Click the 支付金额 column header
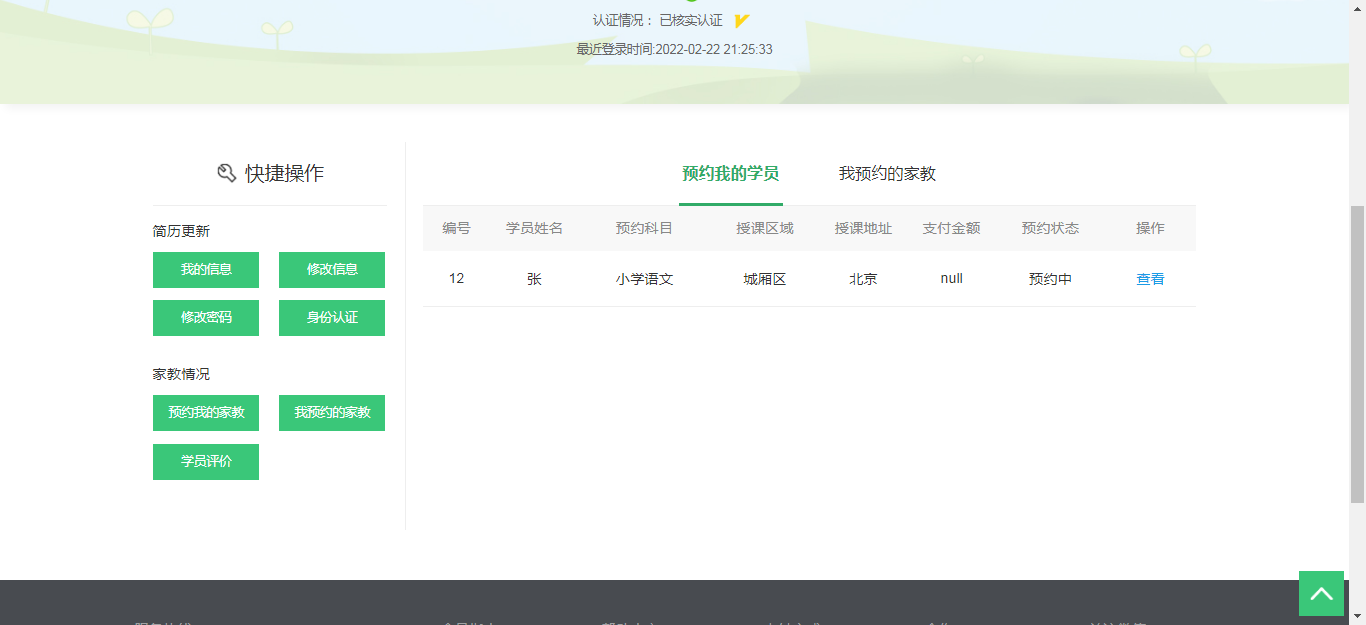 [951, 228]
